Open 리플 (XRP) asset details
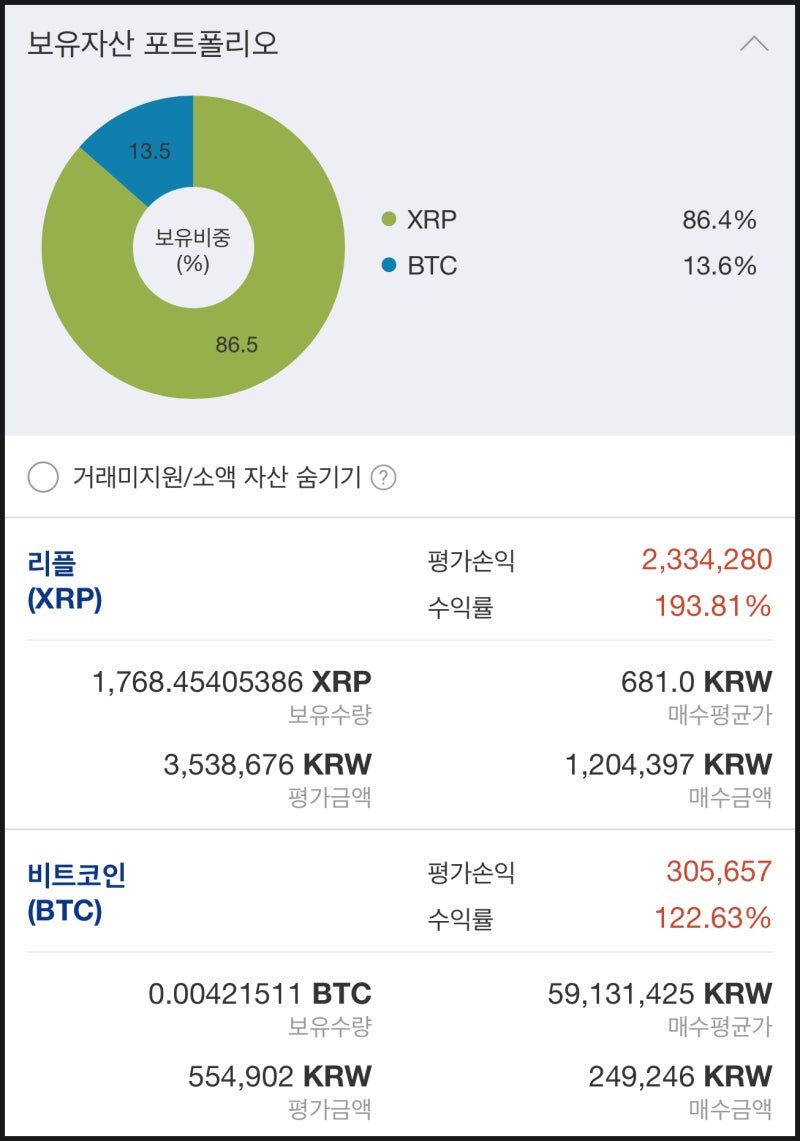The height and width of the screenshot is (1141, 800). coord(66,581)
